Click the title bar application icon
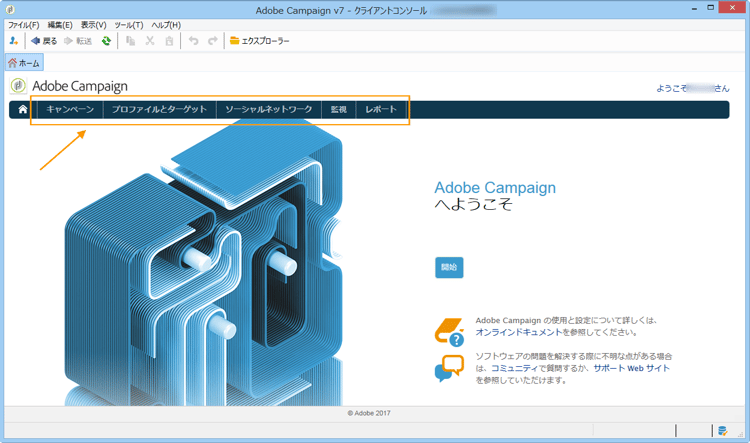Viewport: 750px width, 443px height. click(x=10, y=9)
